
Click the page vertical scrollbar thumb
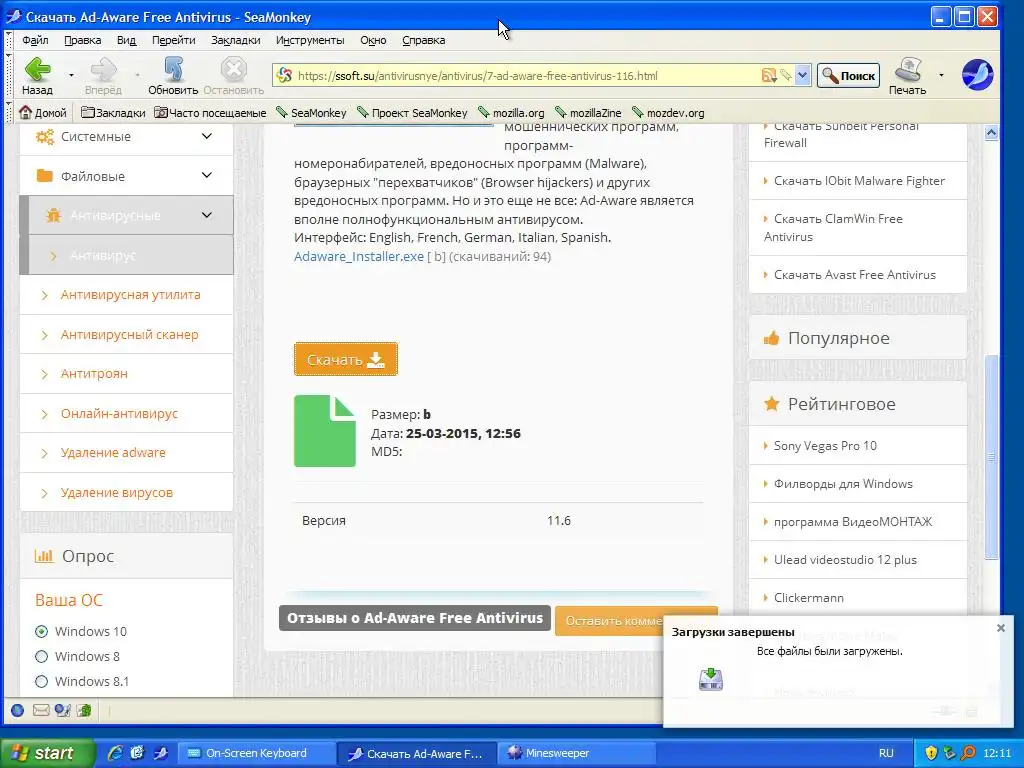point(991,457)
